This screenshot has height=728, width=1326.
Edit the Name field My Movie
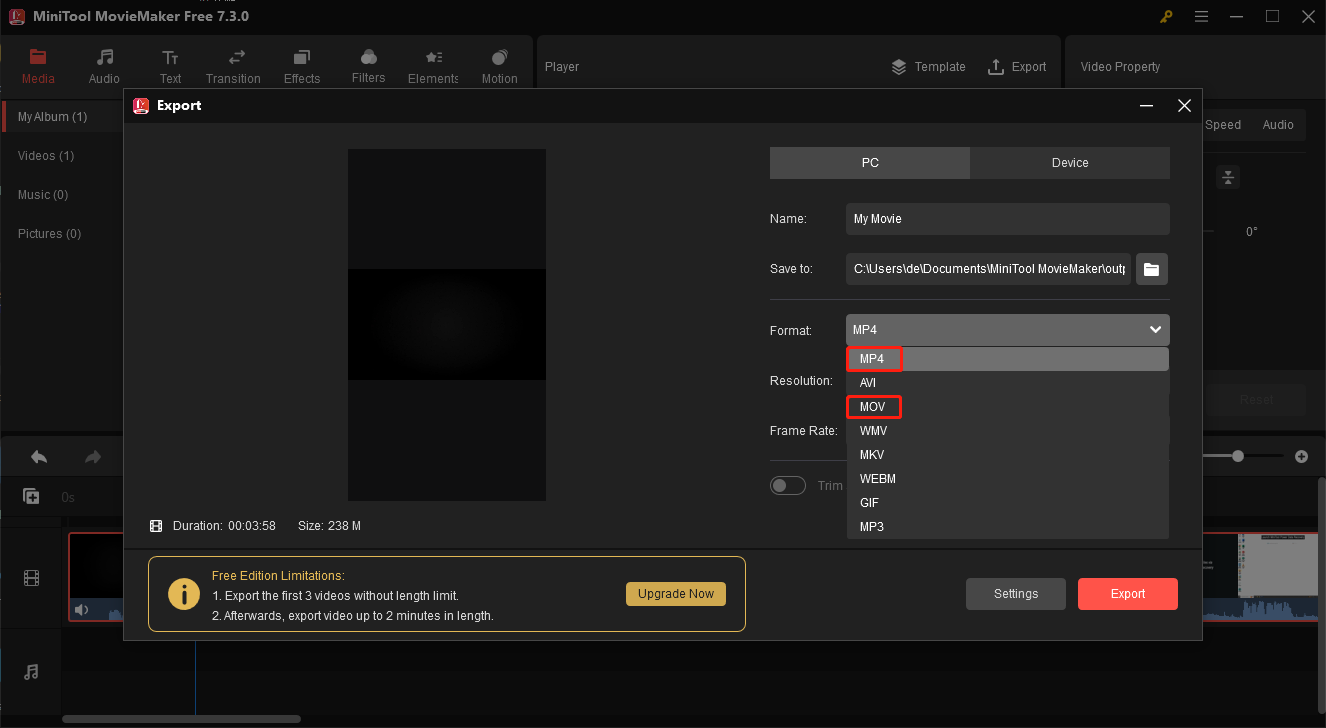tap(1007, 219)
